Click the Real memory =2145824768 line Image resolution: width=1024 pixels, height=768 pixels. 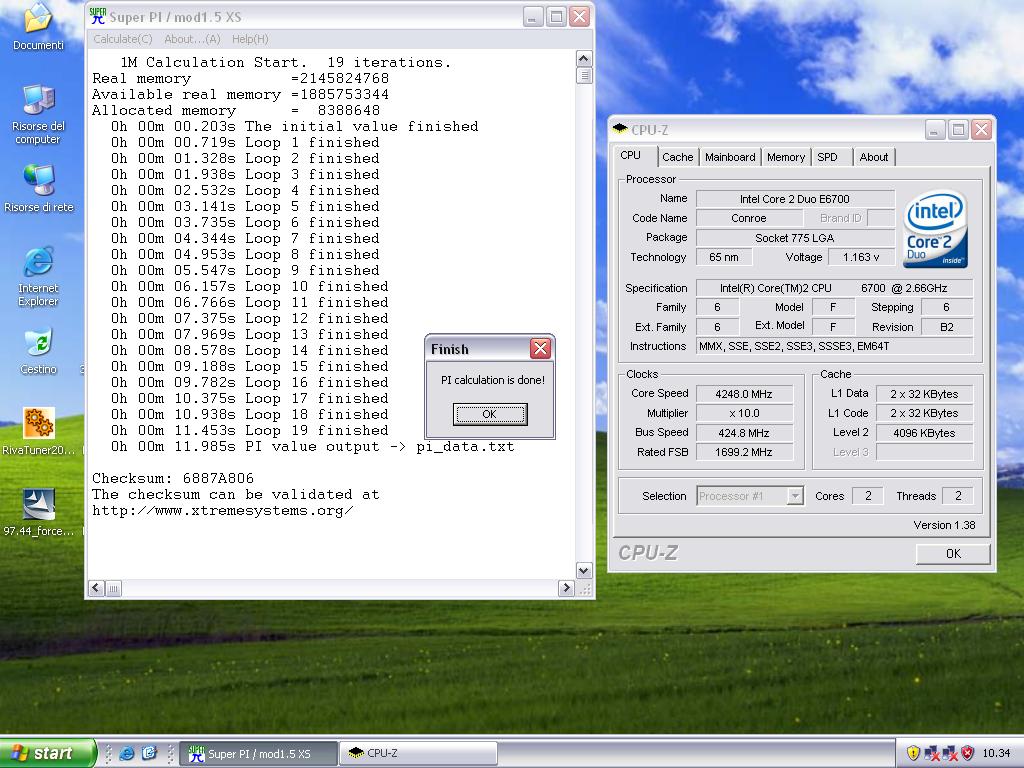point(240,78)
